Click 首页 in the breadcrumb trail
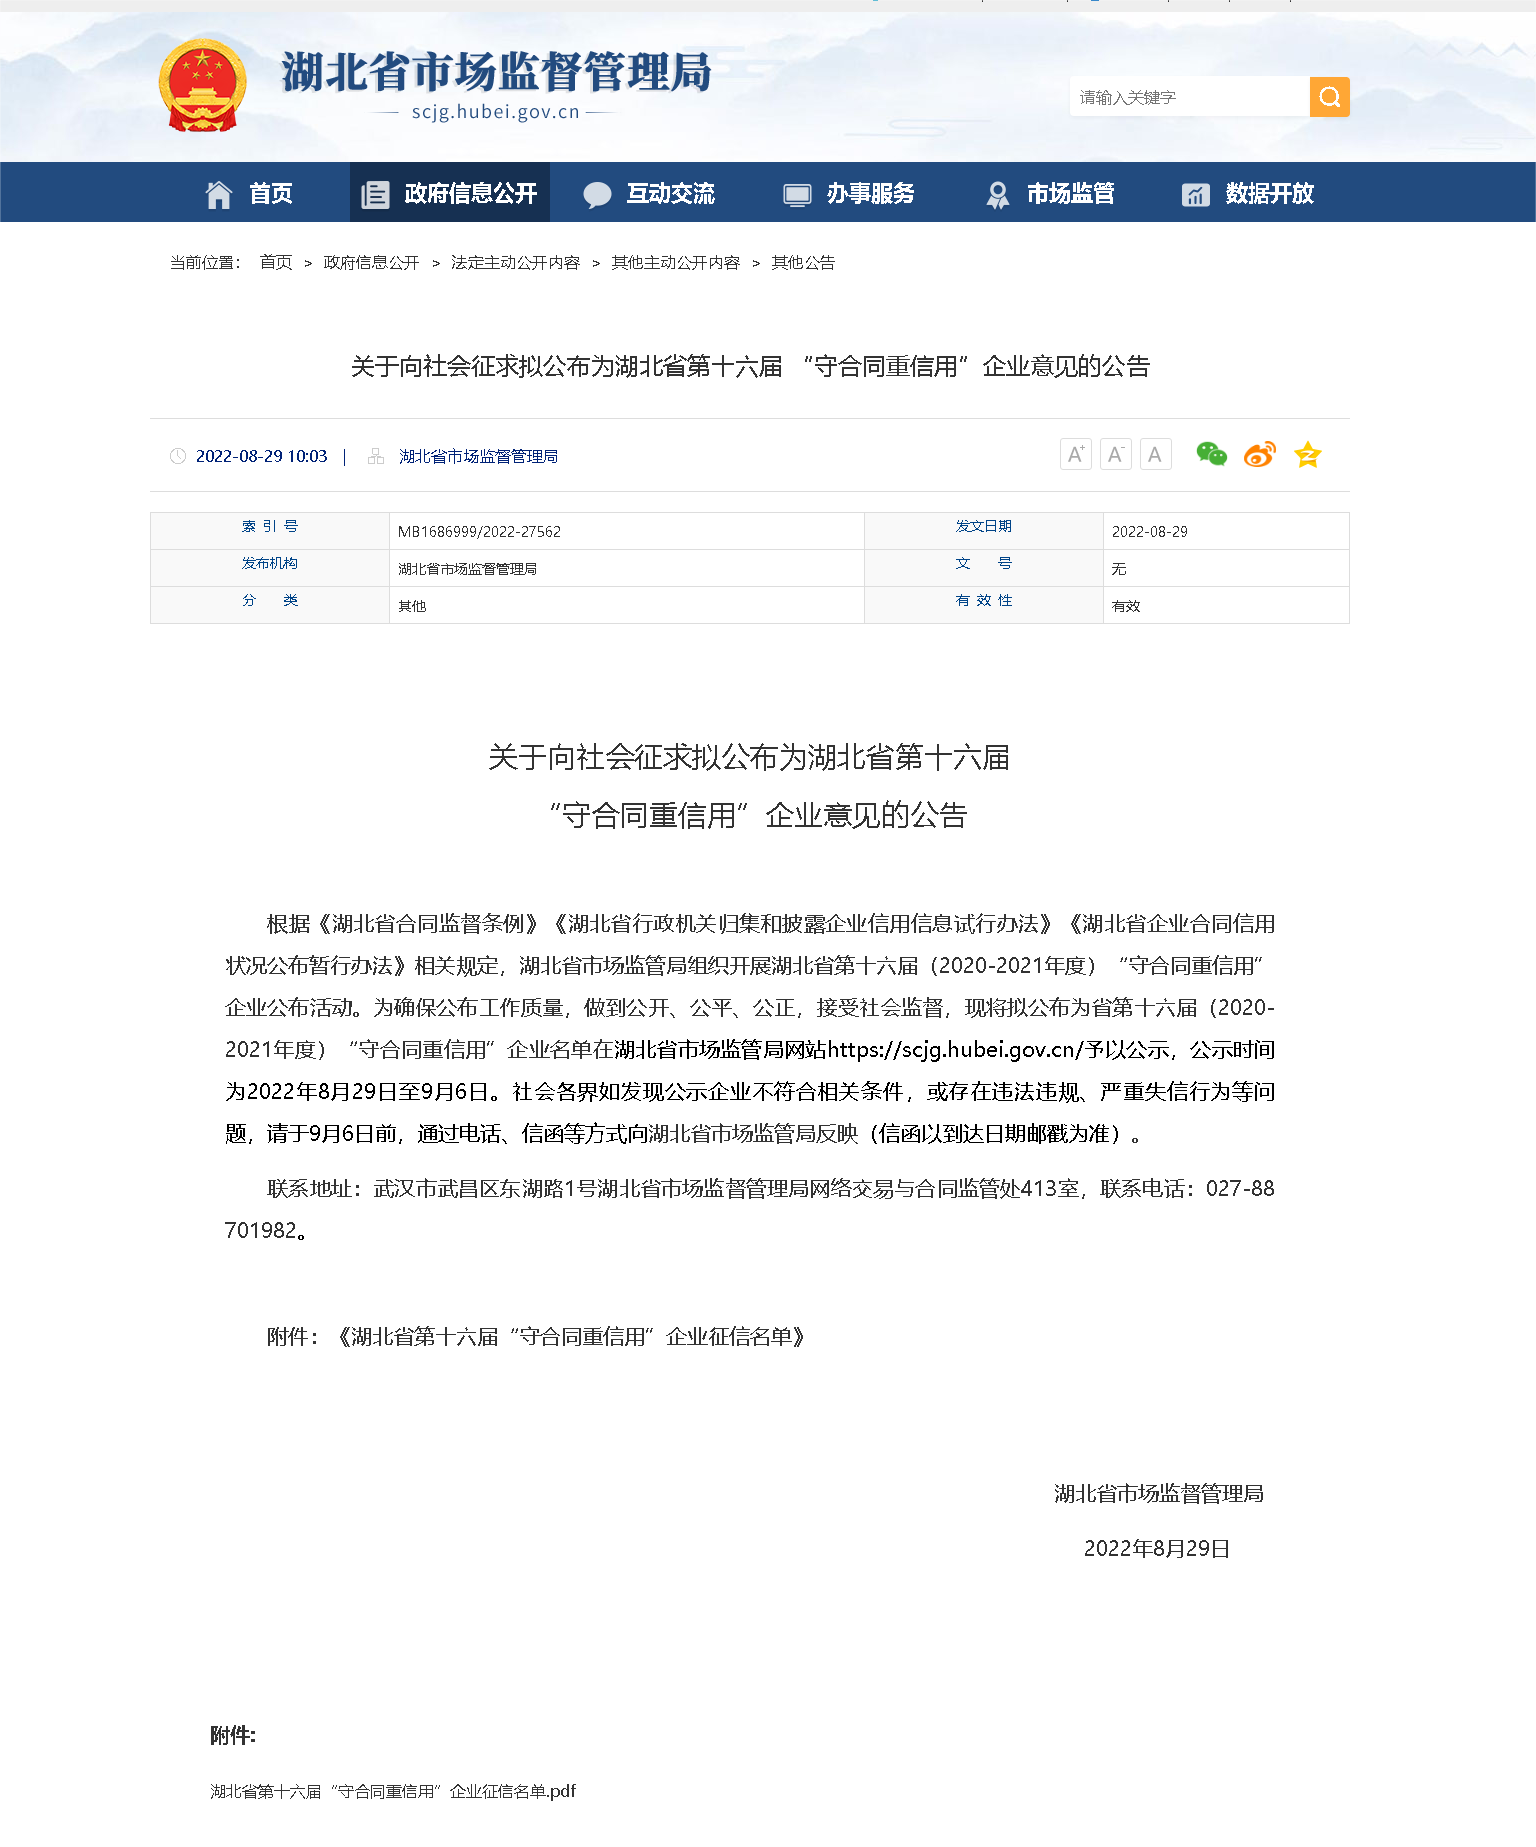Screen dimensions: 1536x1847 [x=275, y=263]
